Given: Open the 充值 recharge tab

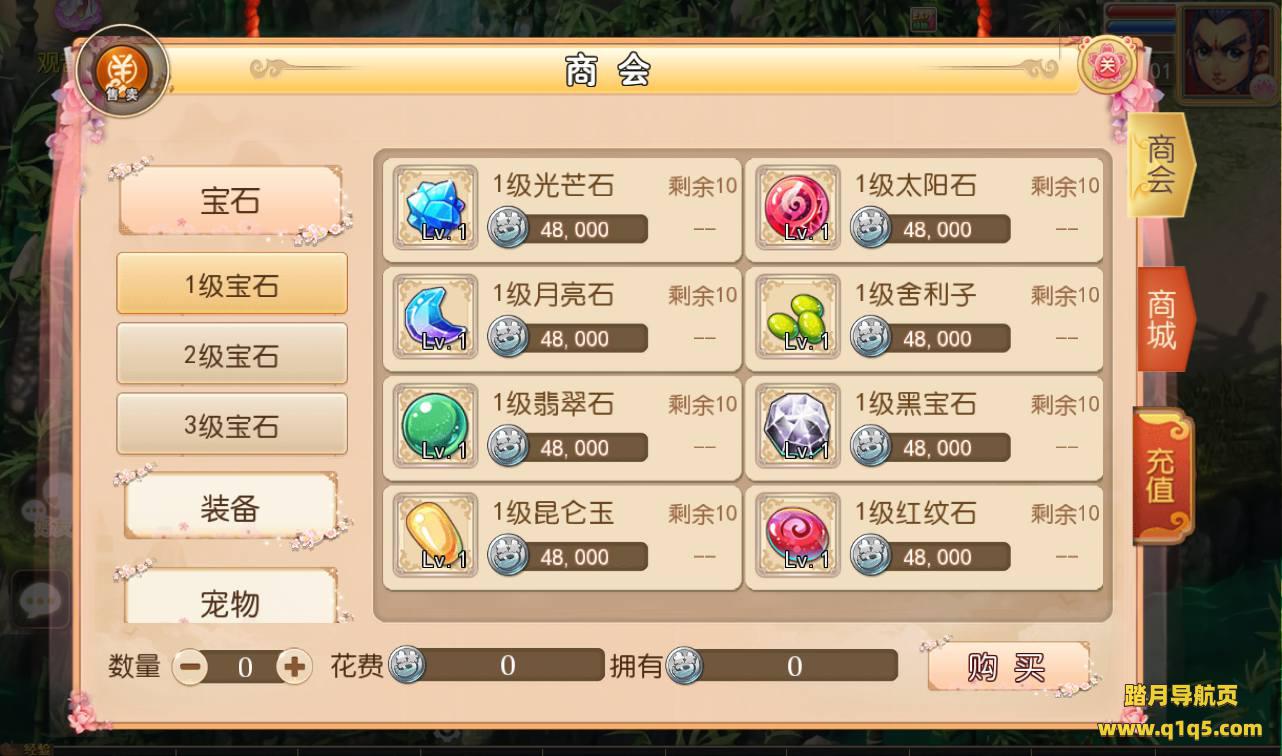Looking at the screenshot, I should (x=1162, y=476).
